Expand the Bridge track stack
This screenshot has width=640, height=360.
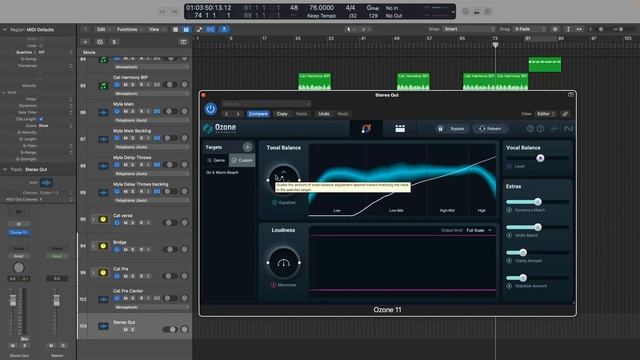(93, 246)
